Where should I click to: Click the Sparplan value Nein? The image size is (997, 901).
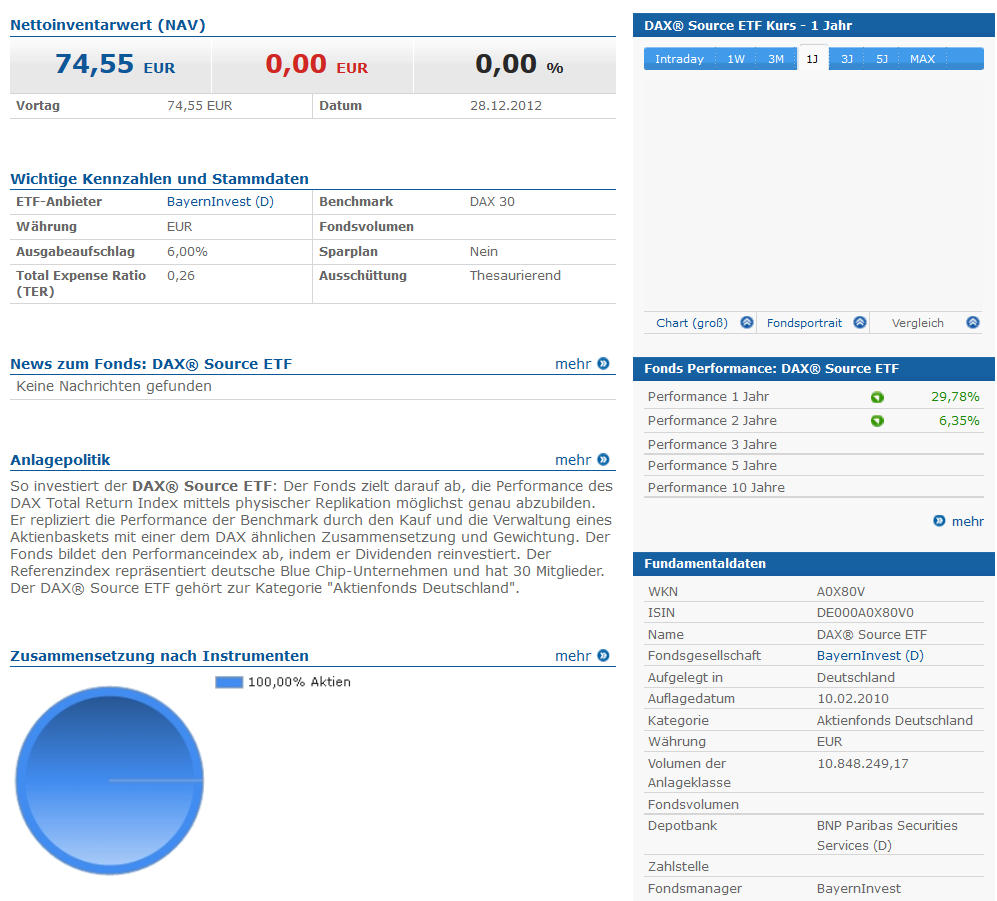[x=483, y=252]
